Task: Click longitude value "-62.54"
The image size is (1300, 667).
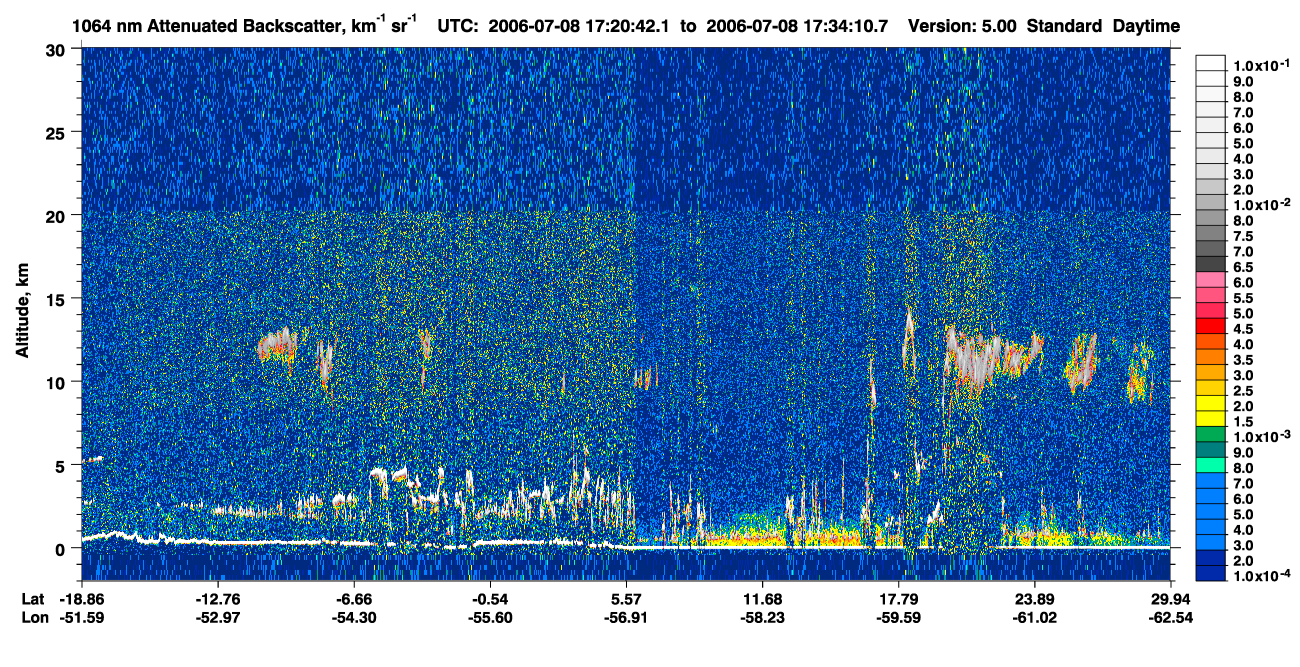Action: [1171, 617]
